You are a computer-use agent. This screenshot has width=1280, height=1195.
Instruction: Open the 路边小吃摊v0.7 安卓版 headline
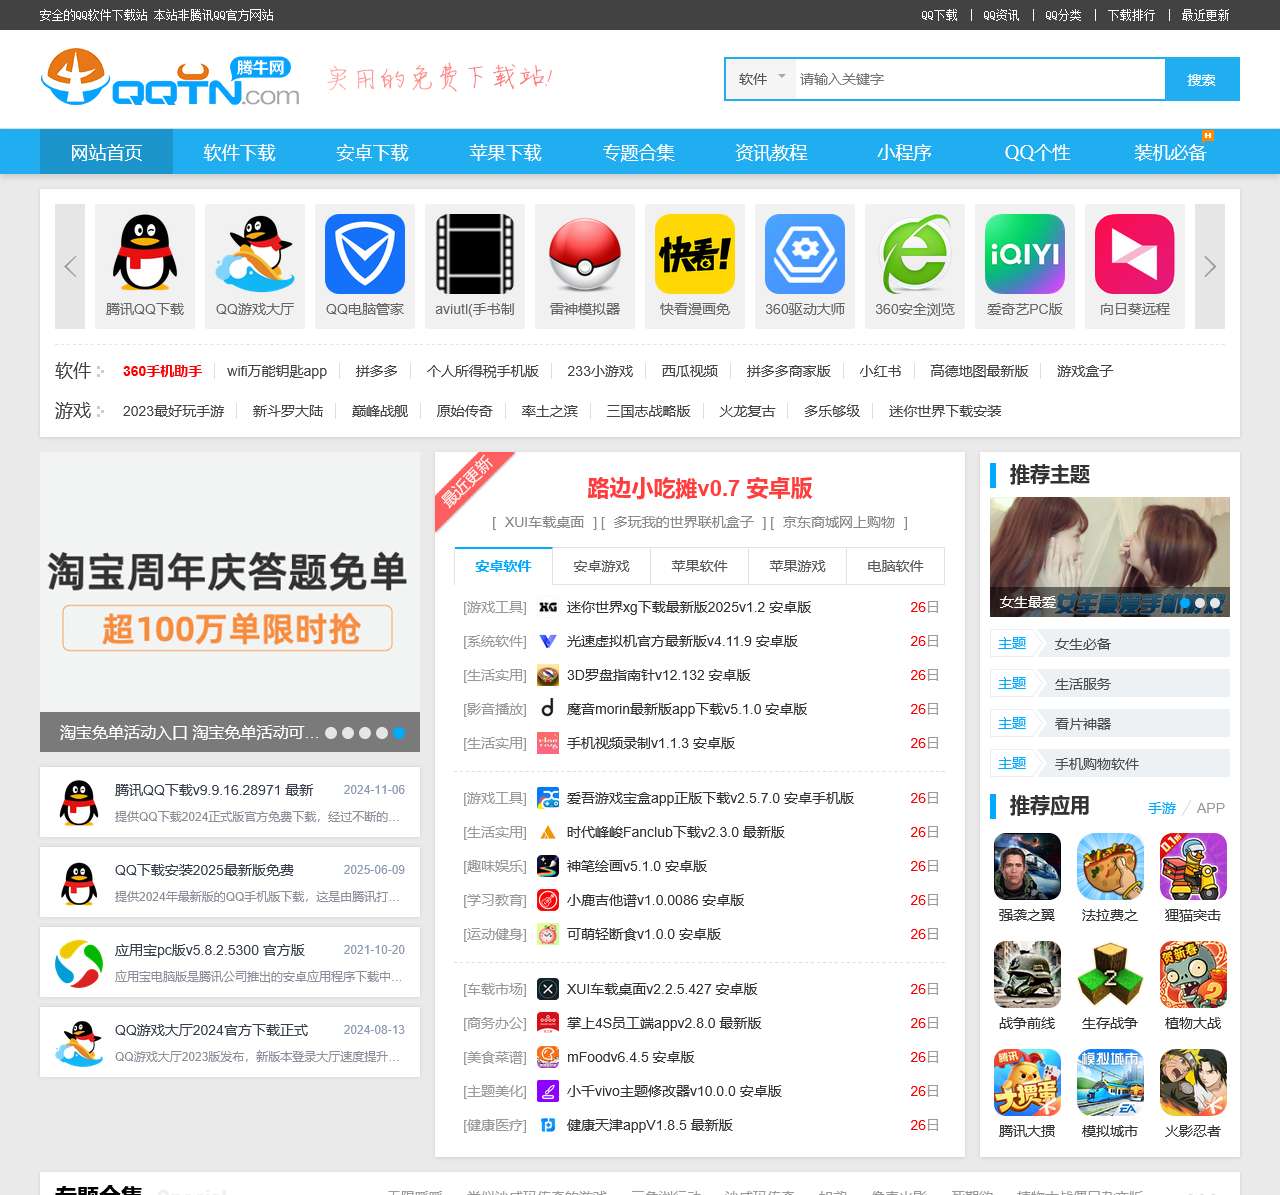(x=699, y=488)
